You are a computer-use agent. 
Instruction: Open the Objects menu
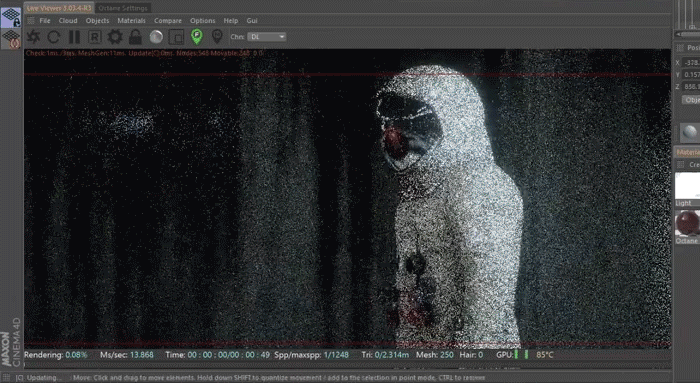97,21
